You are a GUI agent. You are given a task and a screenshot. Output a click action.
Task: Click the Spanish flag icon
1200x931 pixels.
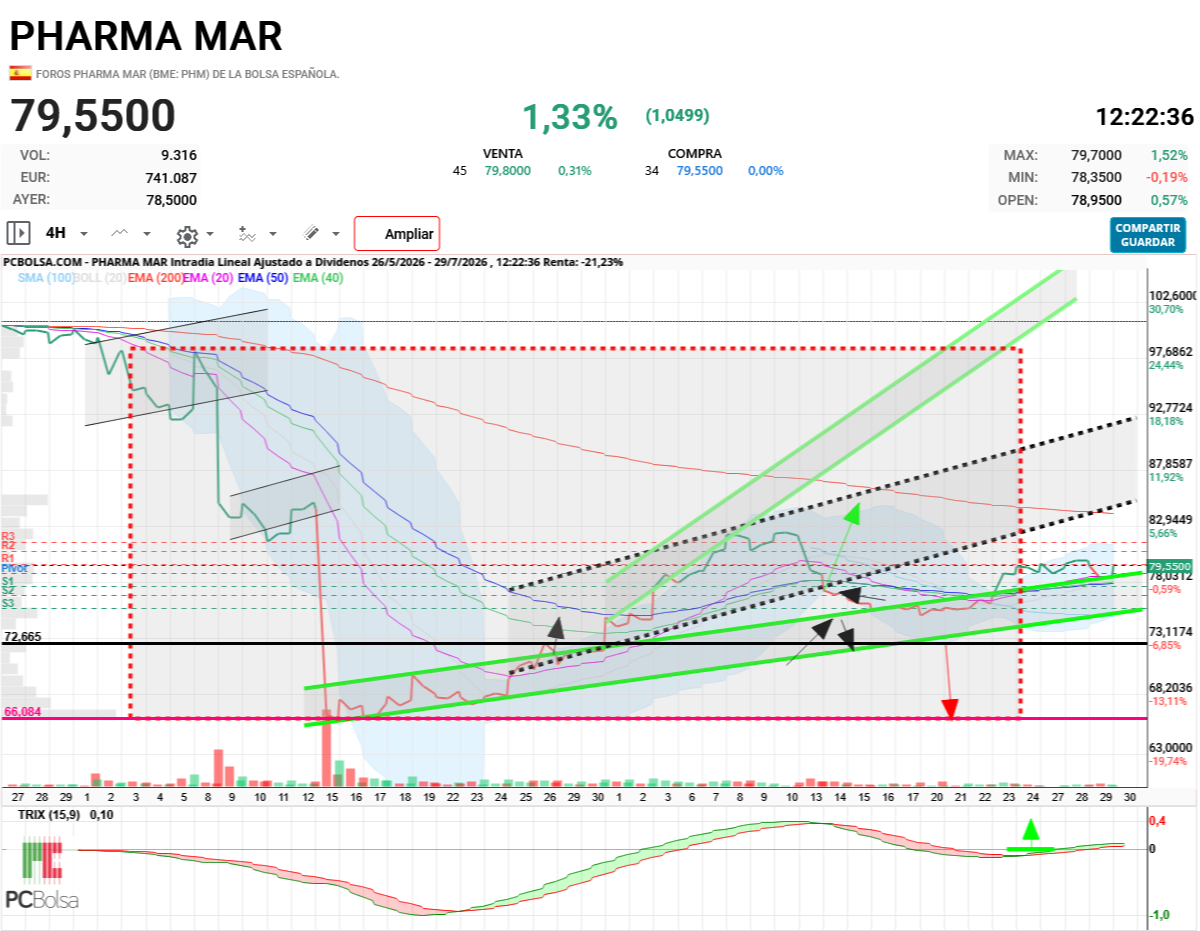(20, 73)
